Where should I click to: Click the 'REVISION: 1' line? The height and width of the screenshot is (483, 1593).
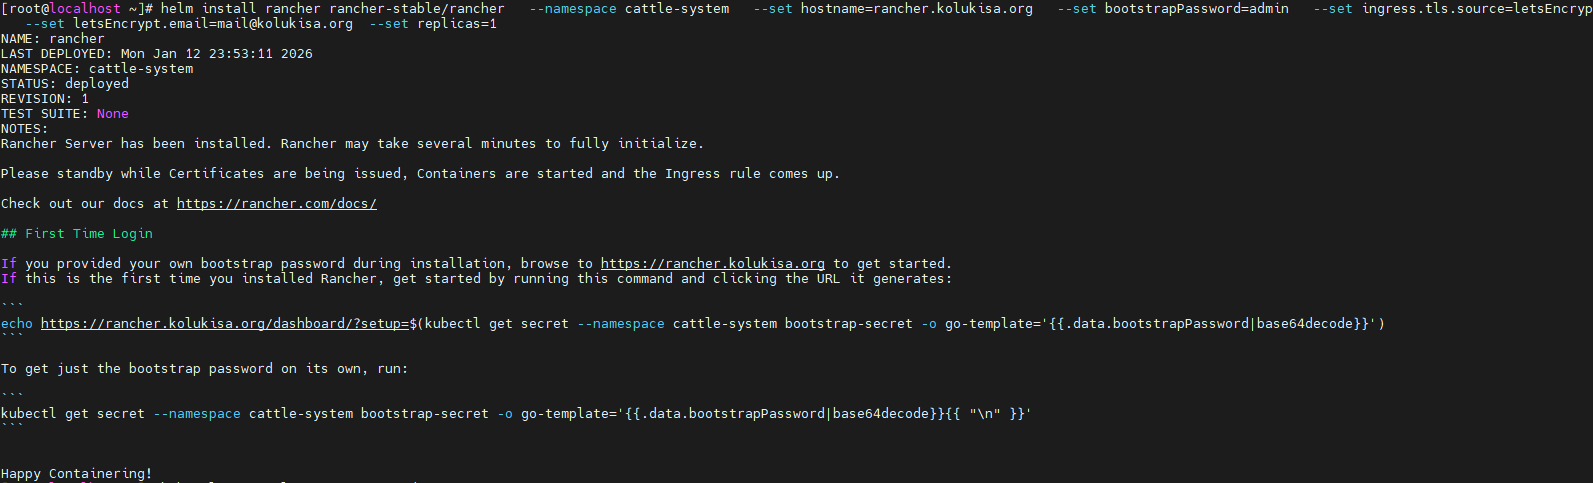point(45,99)
